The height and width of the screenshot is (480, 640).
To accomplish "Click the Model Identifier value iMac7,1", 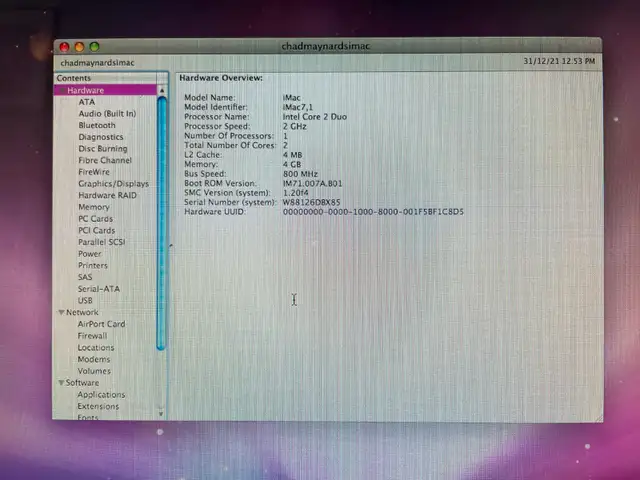I will [x=298, y=107].
